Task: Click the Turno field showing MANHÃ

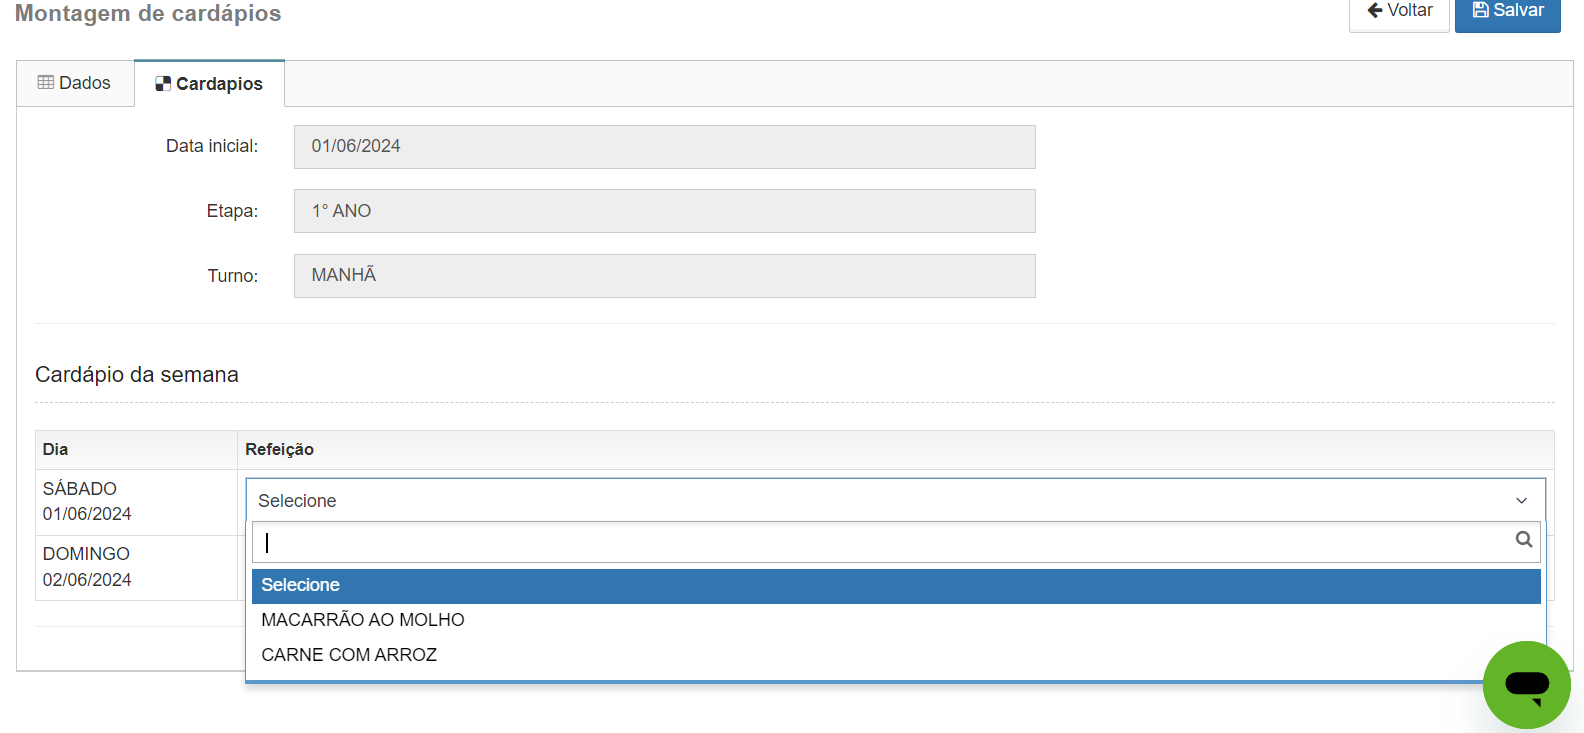Action: [665, 276]
